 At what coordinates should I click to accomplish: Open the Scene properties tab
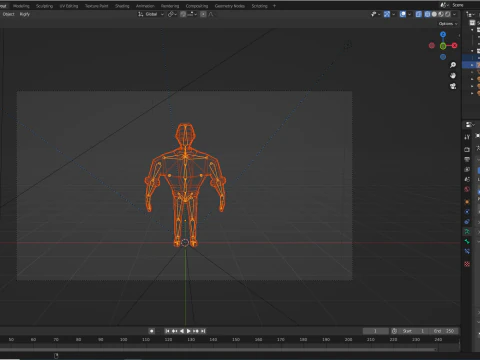[467, 179]
